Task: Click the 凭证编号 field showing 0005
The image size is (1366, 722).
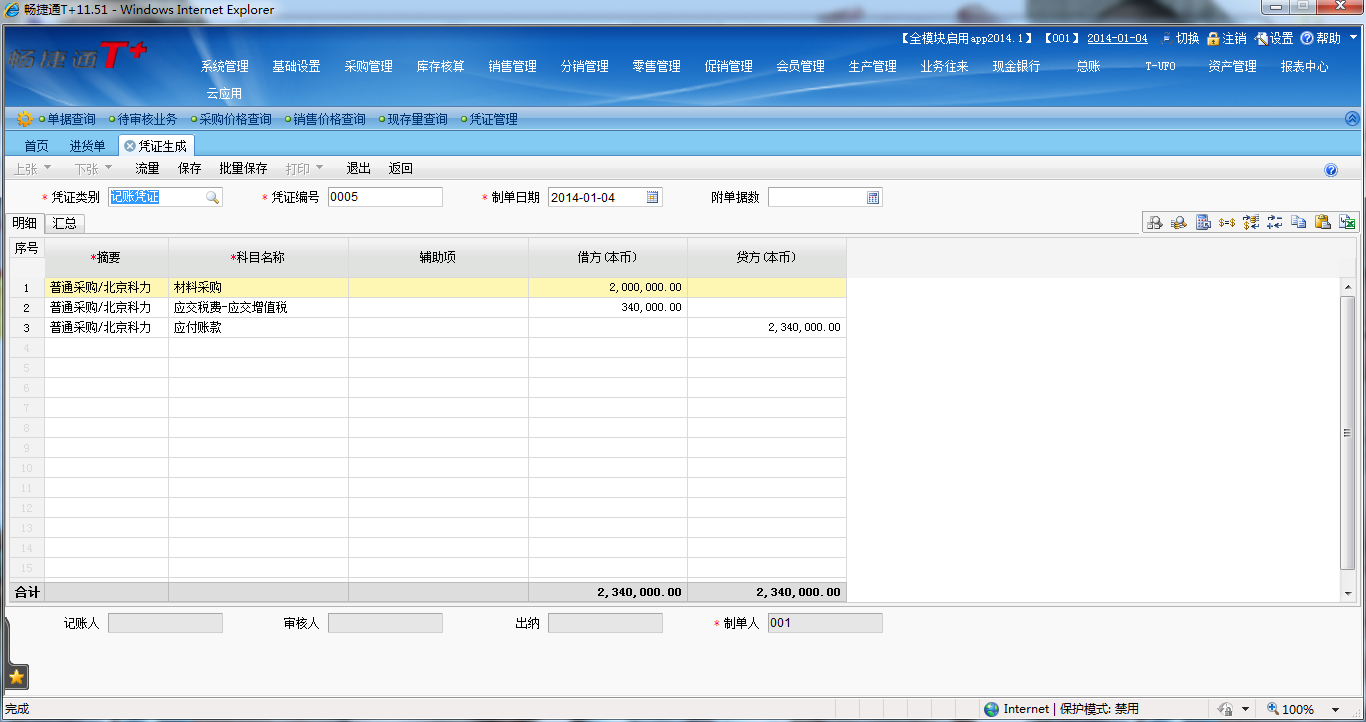Action: (x=385, y=197)
